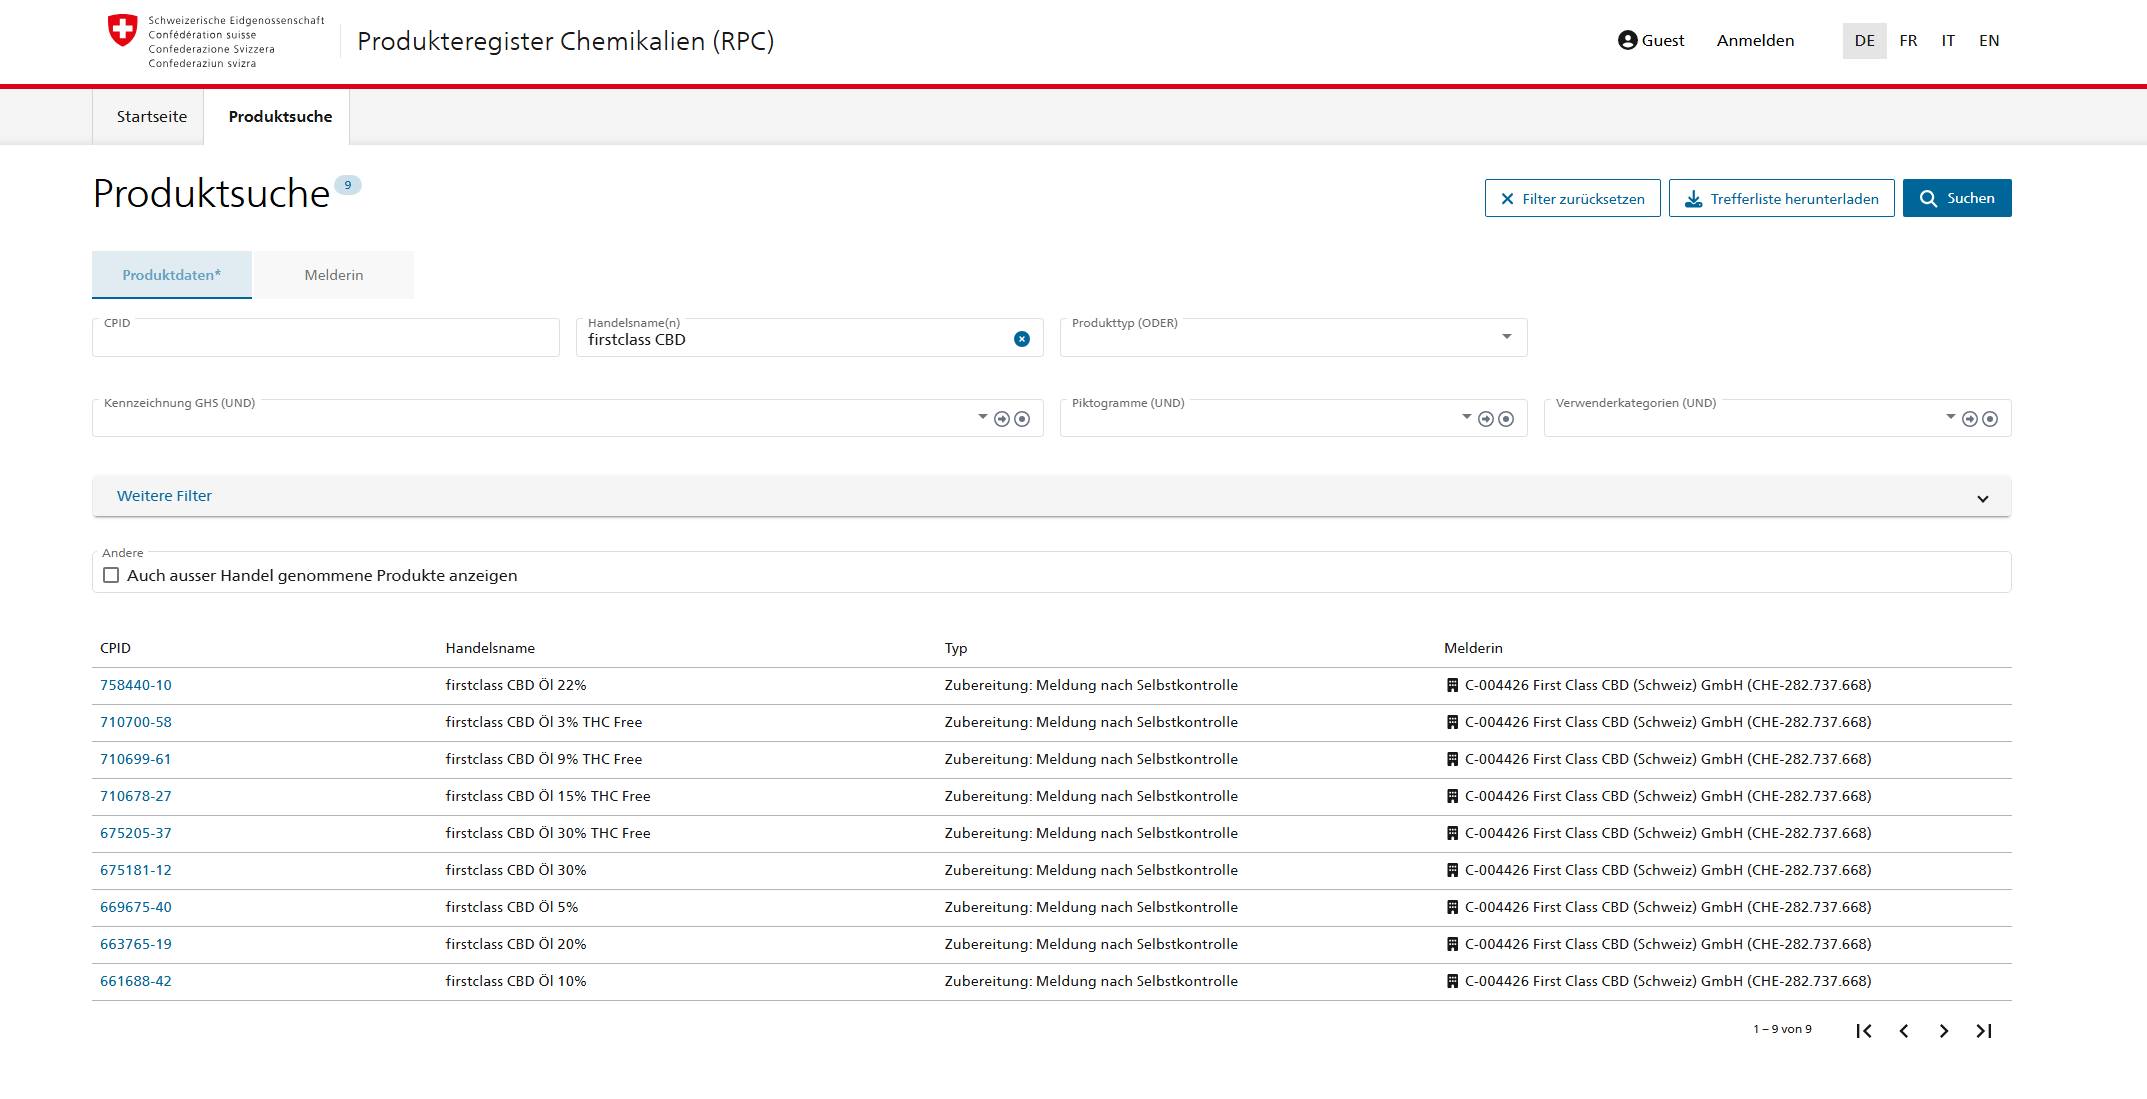Open product link 710700-58
This screenshot has width=2147, height=1099.
(136, 722)
